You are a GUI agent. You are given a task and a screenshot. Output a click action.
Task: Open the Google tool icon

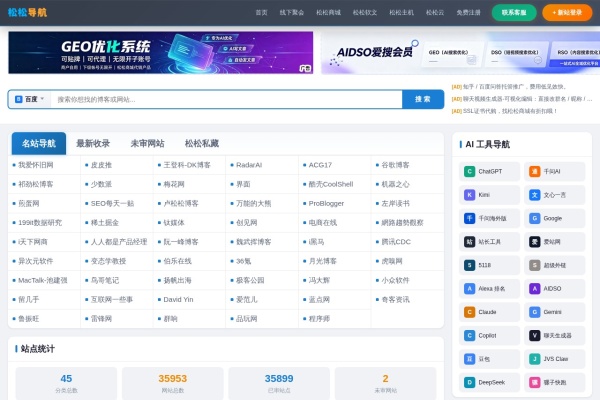click(535, 218)
